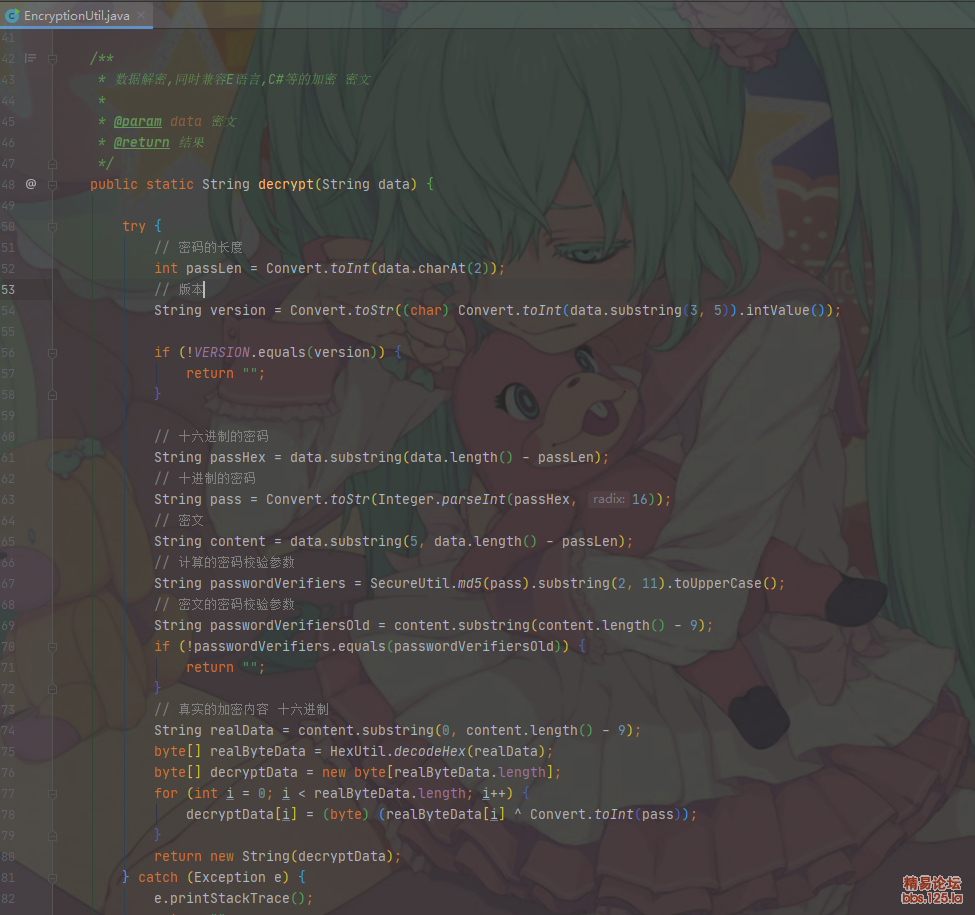Close the EncryptionUtil.java tab
The height and width of the screenshot is (915, 975).
pyautogui.click(x=141, y=16)
